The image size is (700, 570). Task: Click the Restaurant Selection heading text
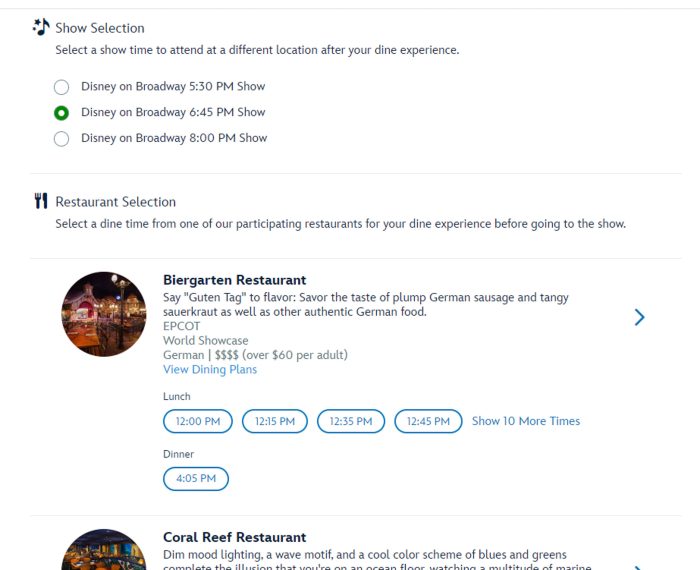[115, 202]
